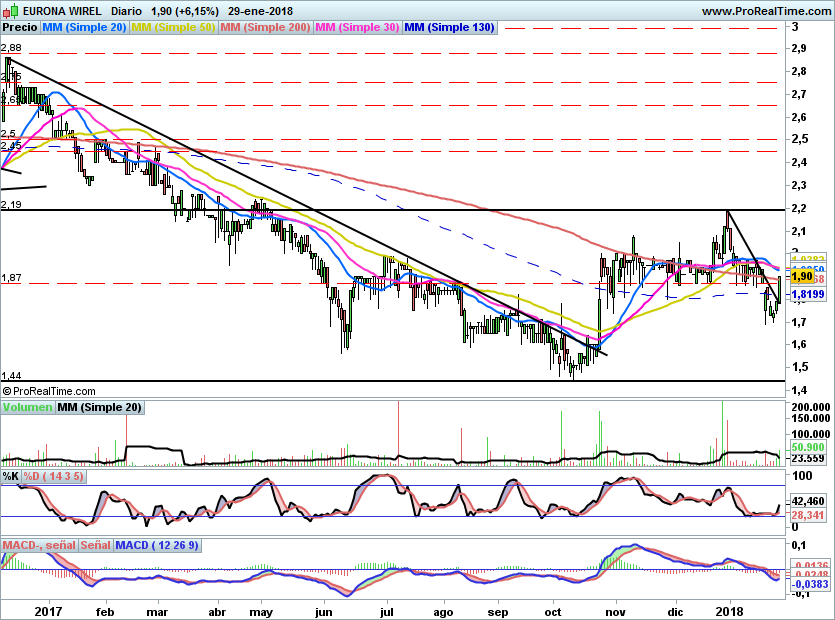This screenshot has width=835, height=620.
Task: Click the Diario timeframe label
Action: click(126, 10)
